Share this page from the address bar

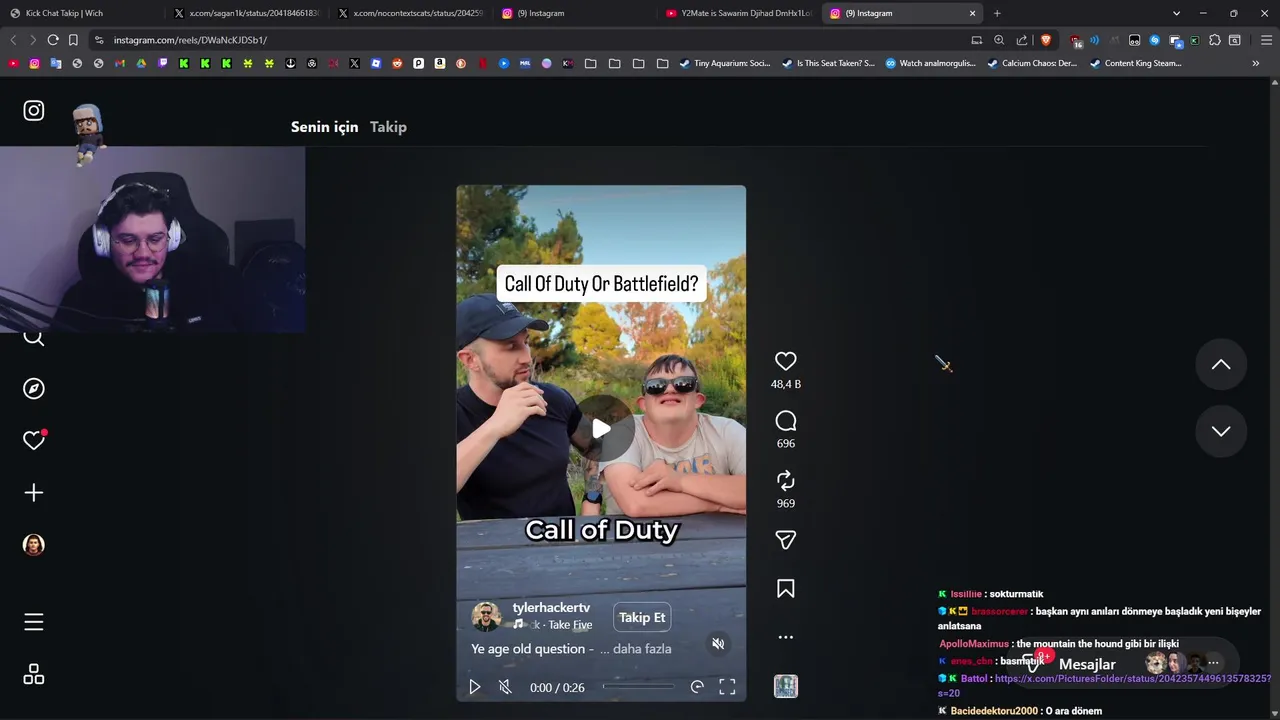(x=1022, y=40)
